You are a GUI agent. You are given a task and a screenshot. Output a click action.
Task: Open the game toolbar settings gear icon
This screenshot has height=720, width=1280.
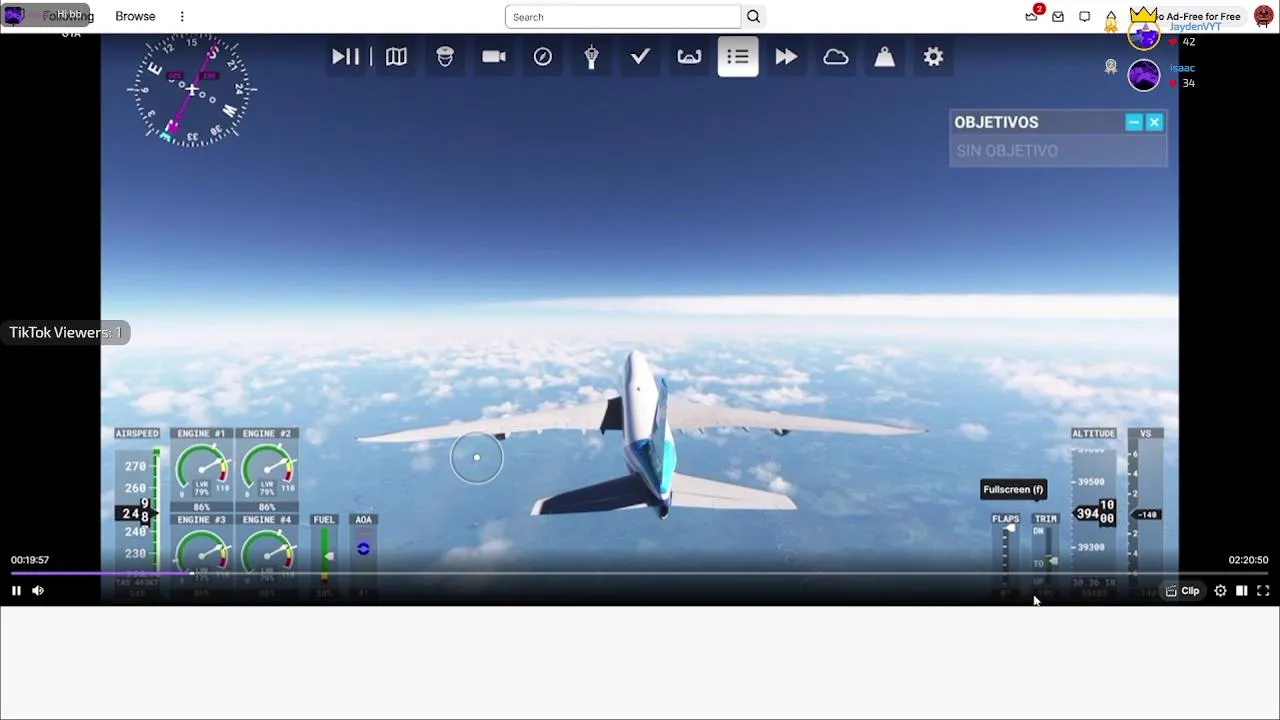pos(933,57)
